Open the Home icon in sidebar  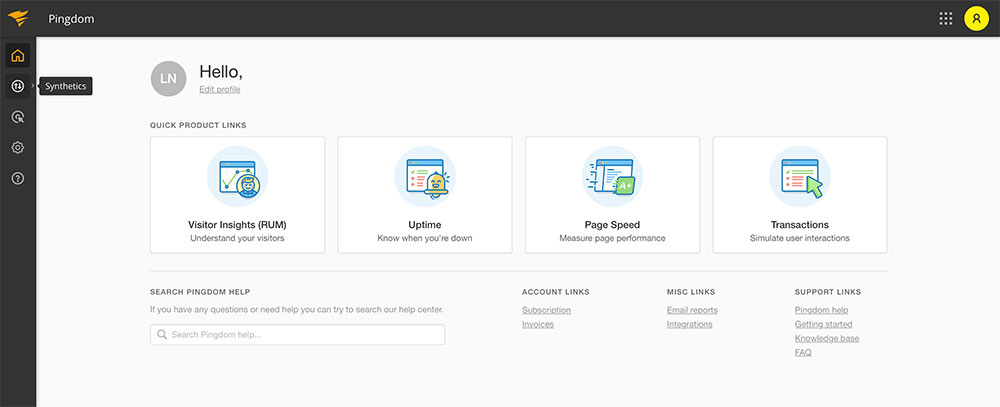click(x=18, y=56)
